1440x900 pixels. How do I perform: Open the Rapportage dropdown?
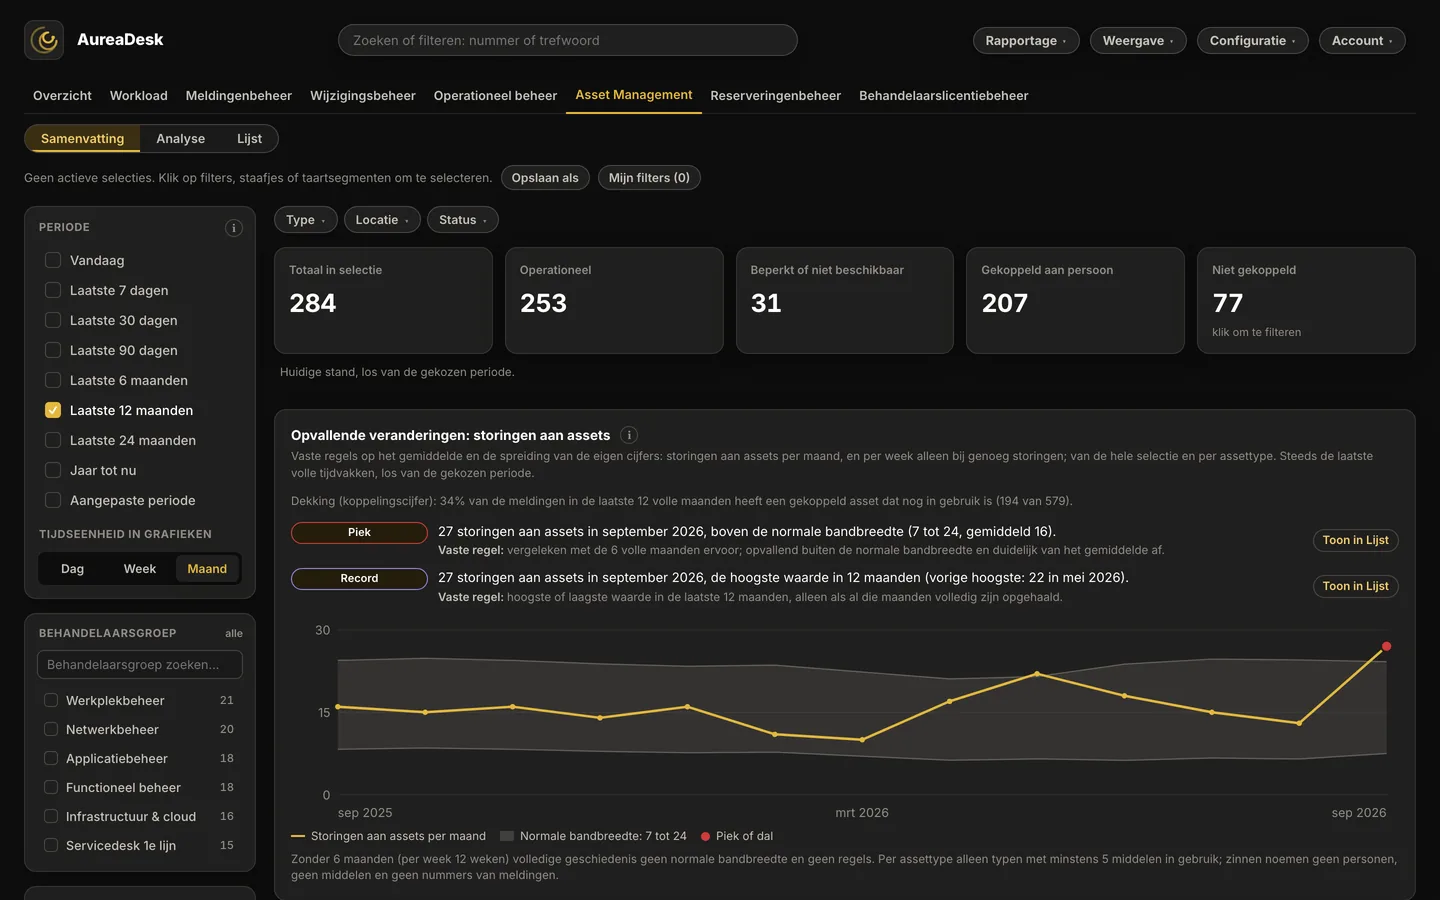tap(1026, 40)
